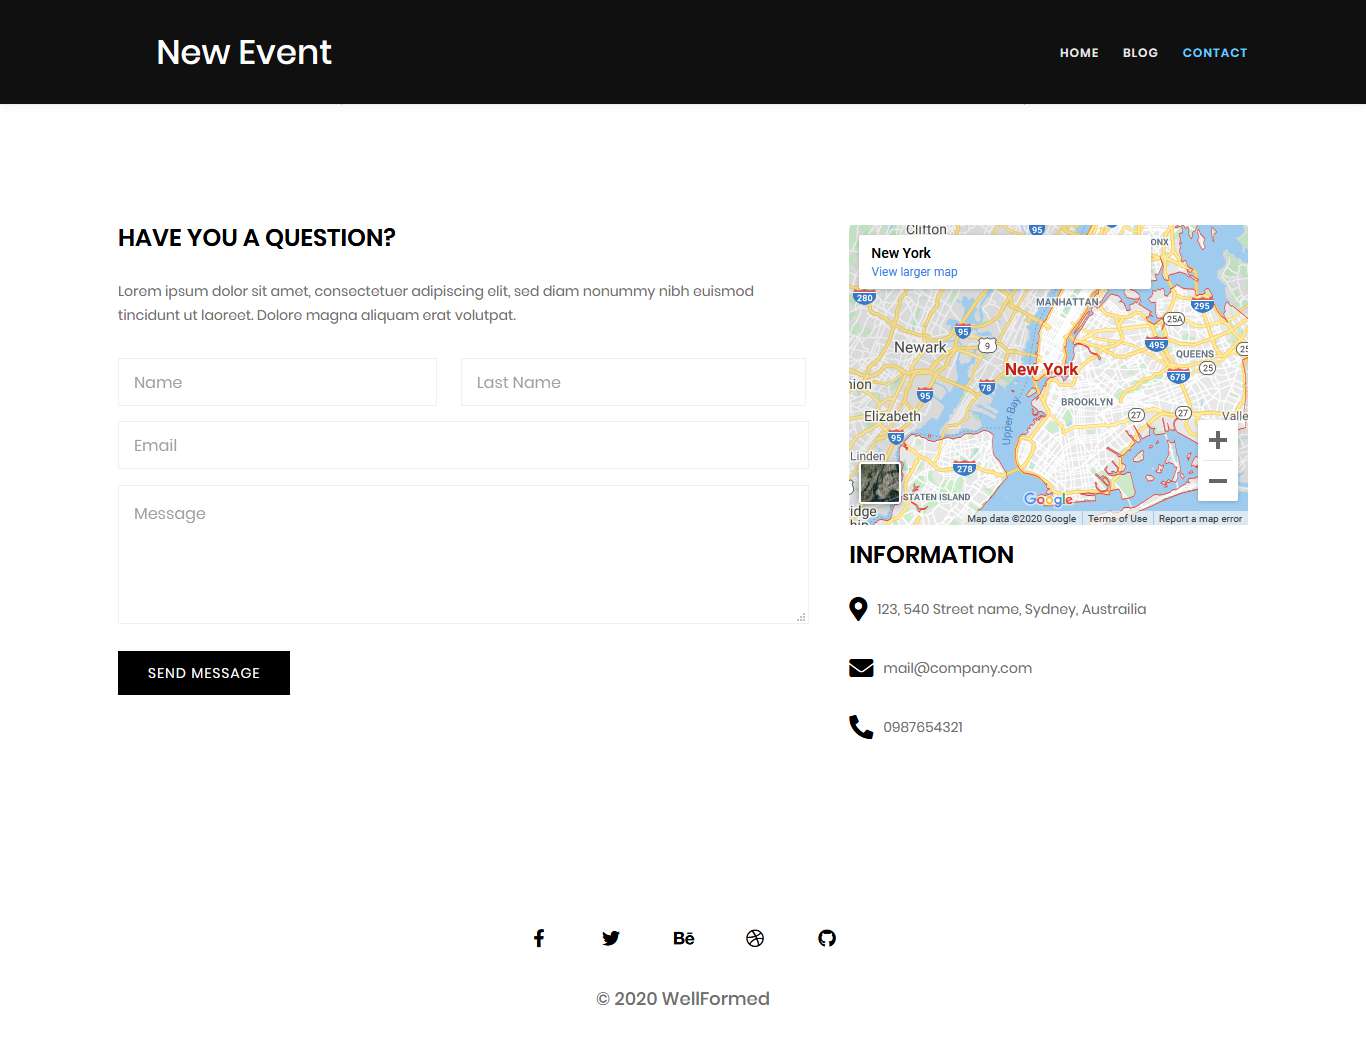This screenshot has width=1366, height=1052.
Task: Click the envelope icon beside email address
Action: click(x=861, y=668)
